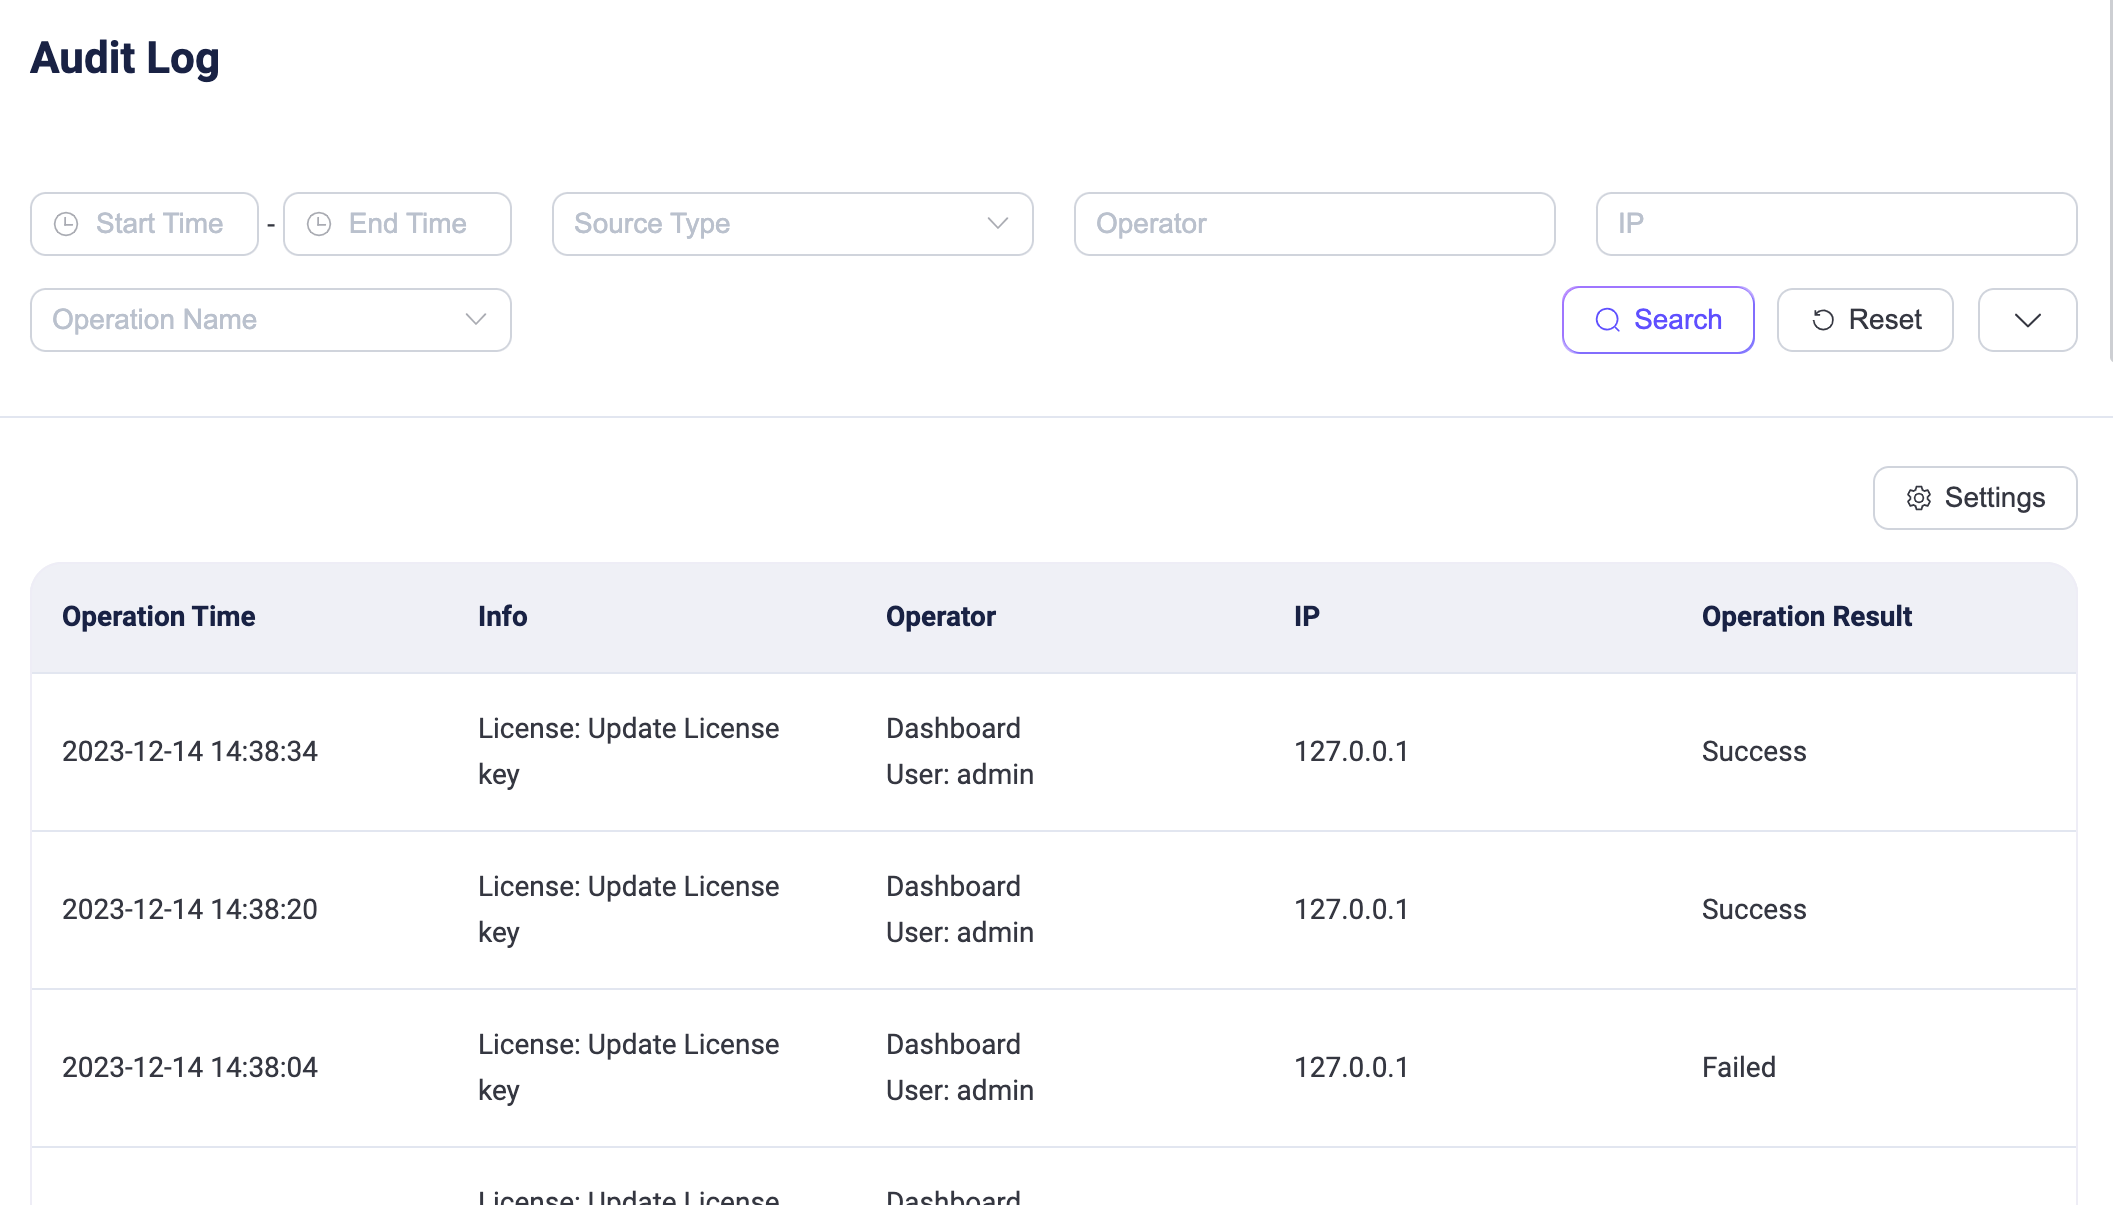The width and height of the screenshot is (2113, 1205).
Task: Click the clock icon in End Time
Action: [319, 224]
